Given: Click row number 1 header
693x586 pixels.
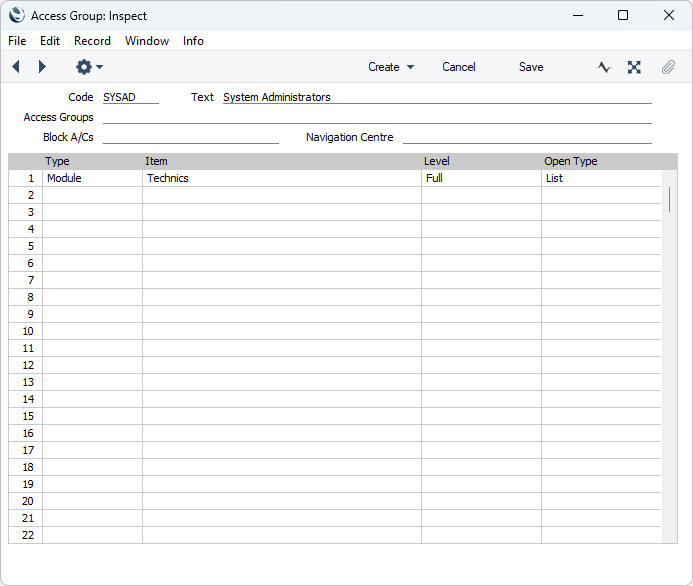Looking at the screenshot, I should 26,178.
